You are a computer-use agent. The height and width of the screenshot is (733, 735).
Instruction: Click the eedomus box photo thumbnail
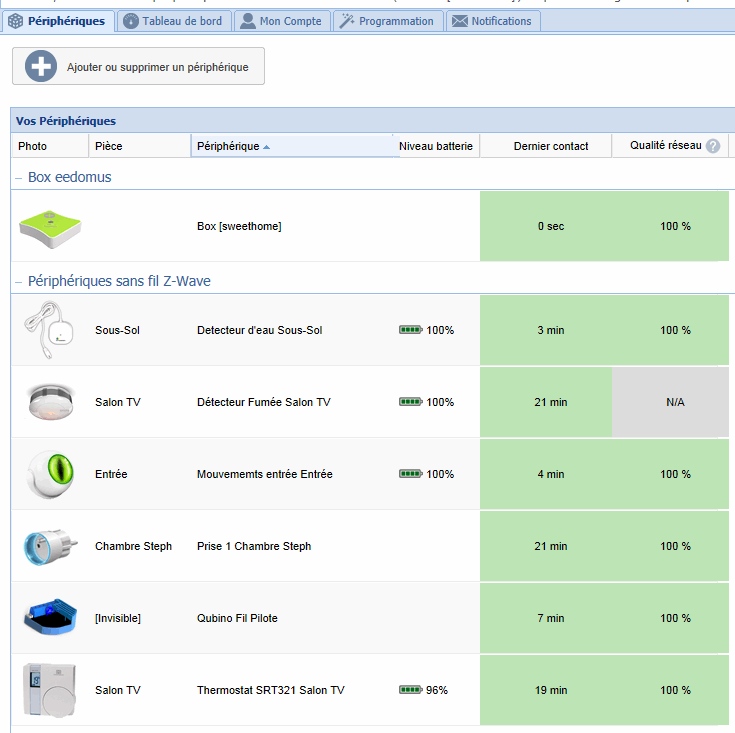[50, 229]
